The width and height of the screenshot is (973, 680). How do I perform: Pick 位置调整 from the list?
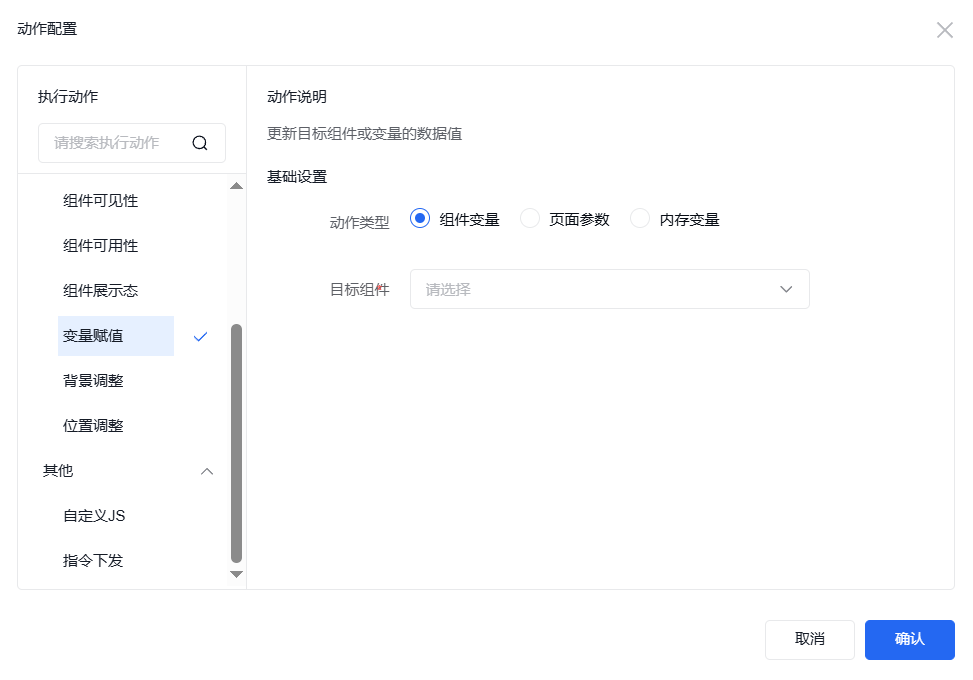tap(93, 426)
